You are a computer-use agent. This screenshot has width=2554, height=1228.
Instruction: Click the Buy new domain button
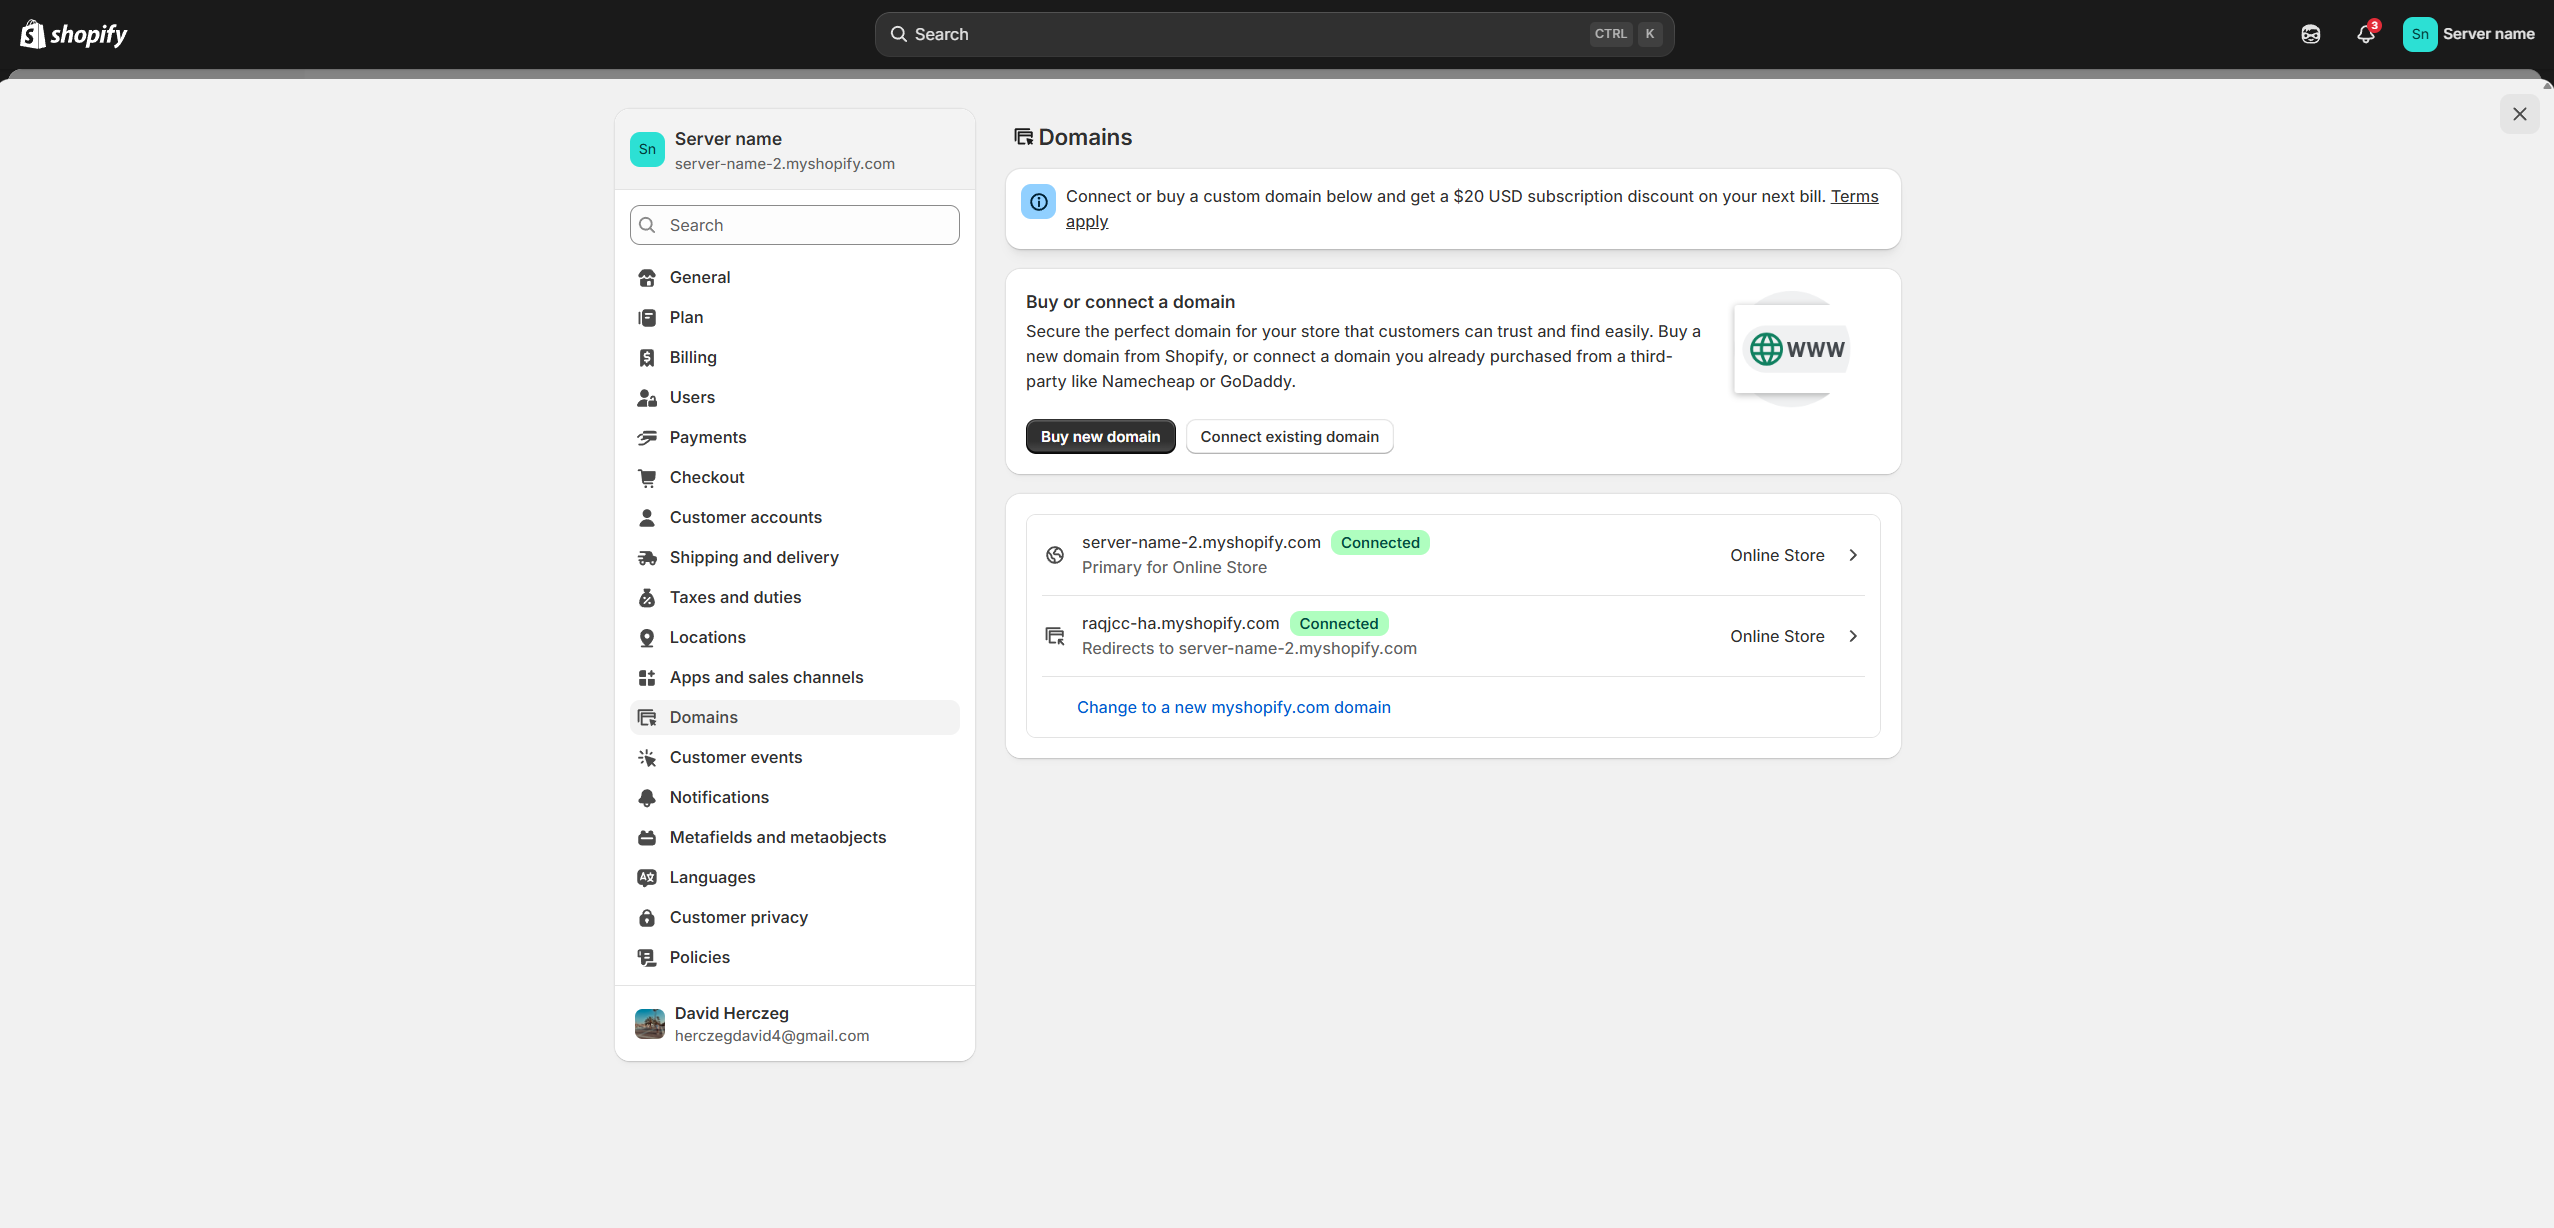pos(1100,436)
